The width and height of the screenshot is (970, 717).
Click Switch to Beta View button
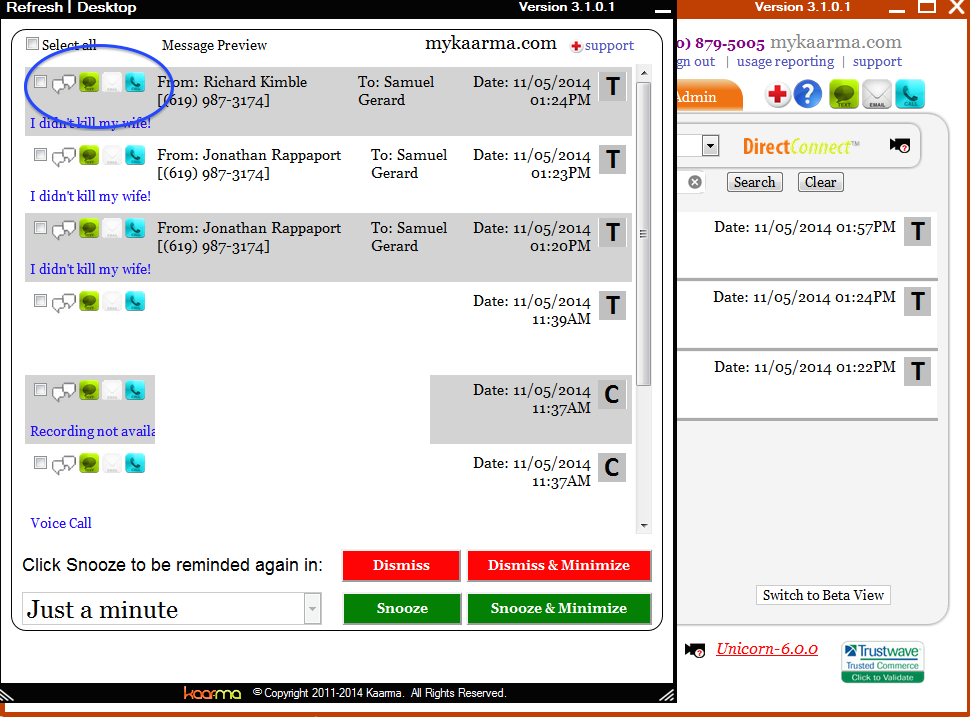tap(823, 595)
